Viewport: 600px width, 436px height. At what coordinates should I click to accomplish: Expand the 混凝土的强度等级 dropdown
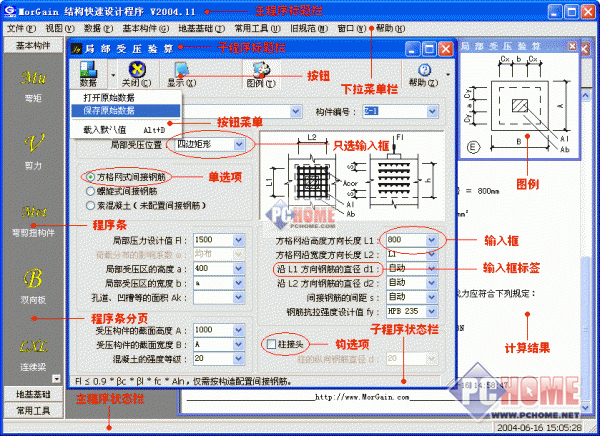pyautogui.click(x=239, y=359)
